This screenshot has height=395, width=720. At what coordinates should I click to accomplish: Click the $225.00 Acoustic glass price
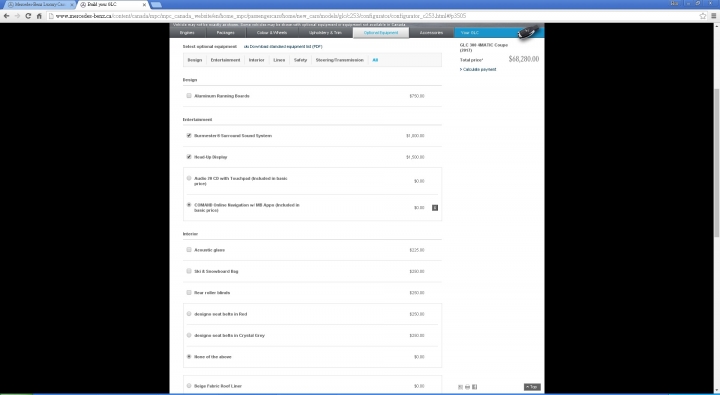417,250
